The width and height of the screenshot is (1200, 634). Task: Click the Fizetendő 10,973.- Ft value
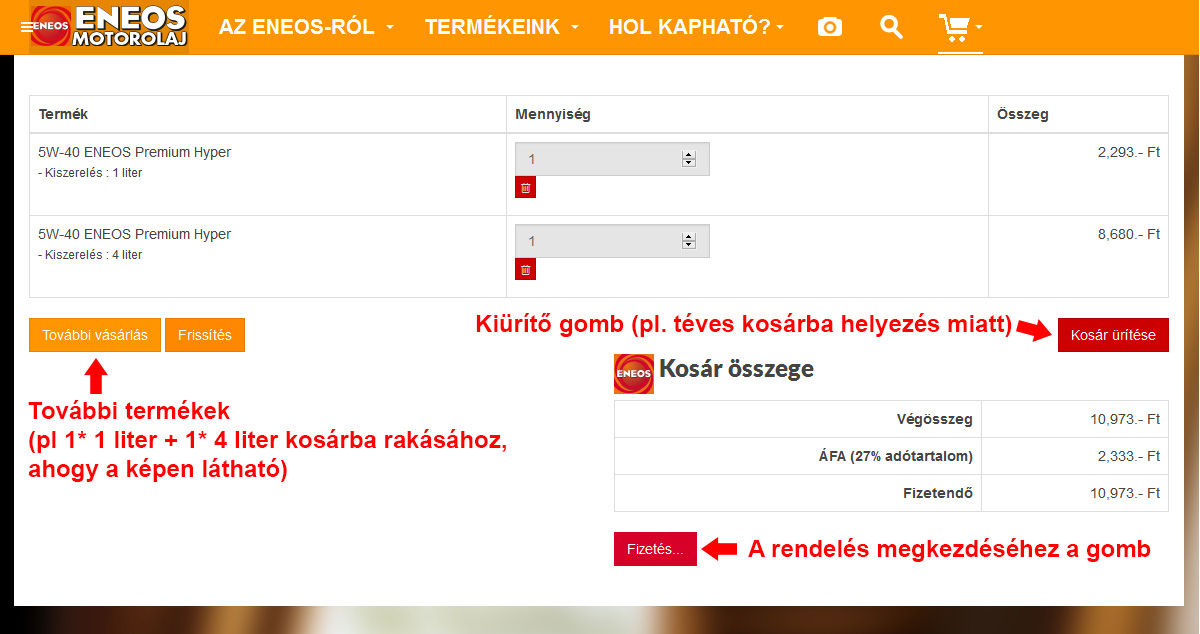(x=1125, y=493)
